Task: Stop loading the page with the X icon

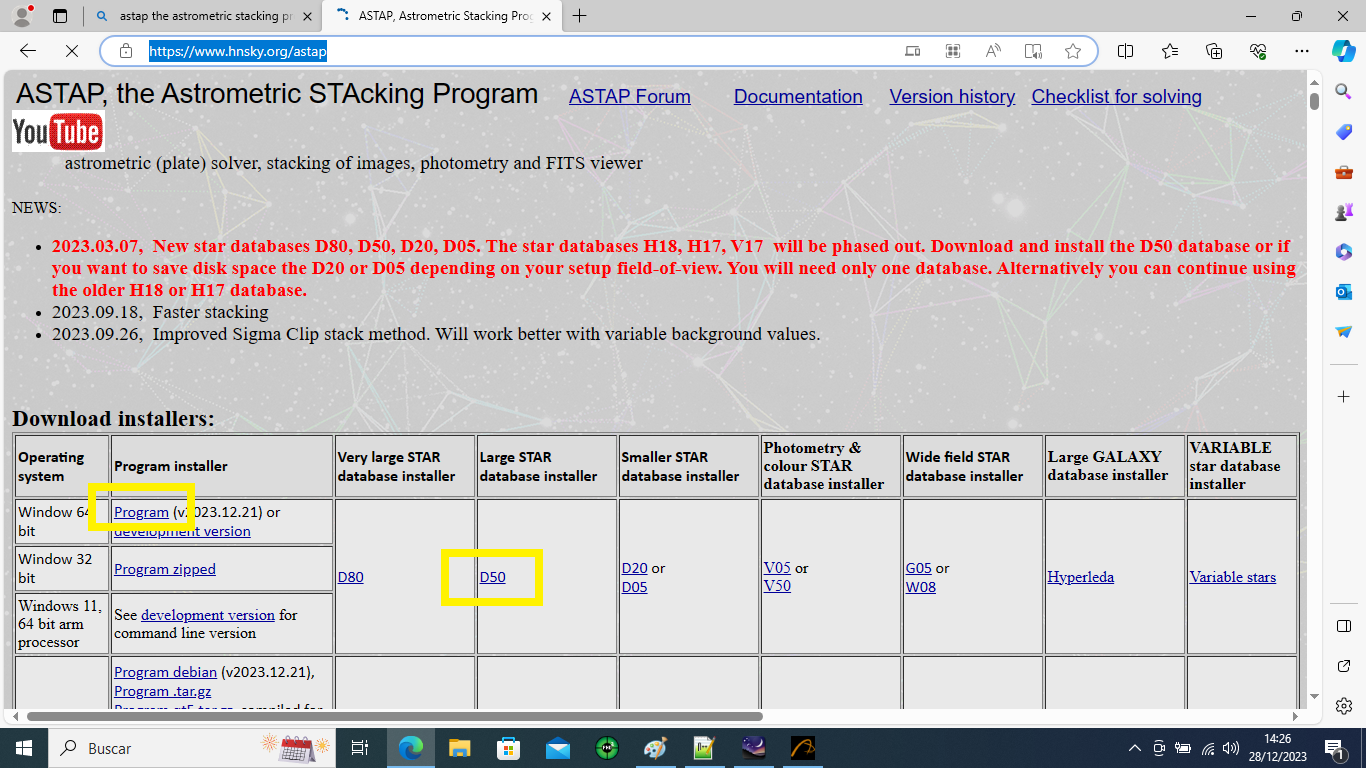Action: tap(73, 51)
